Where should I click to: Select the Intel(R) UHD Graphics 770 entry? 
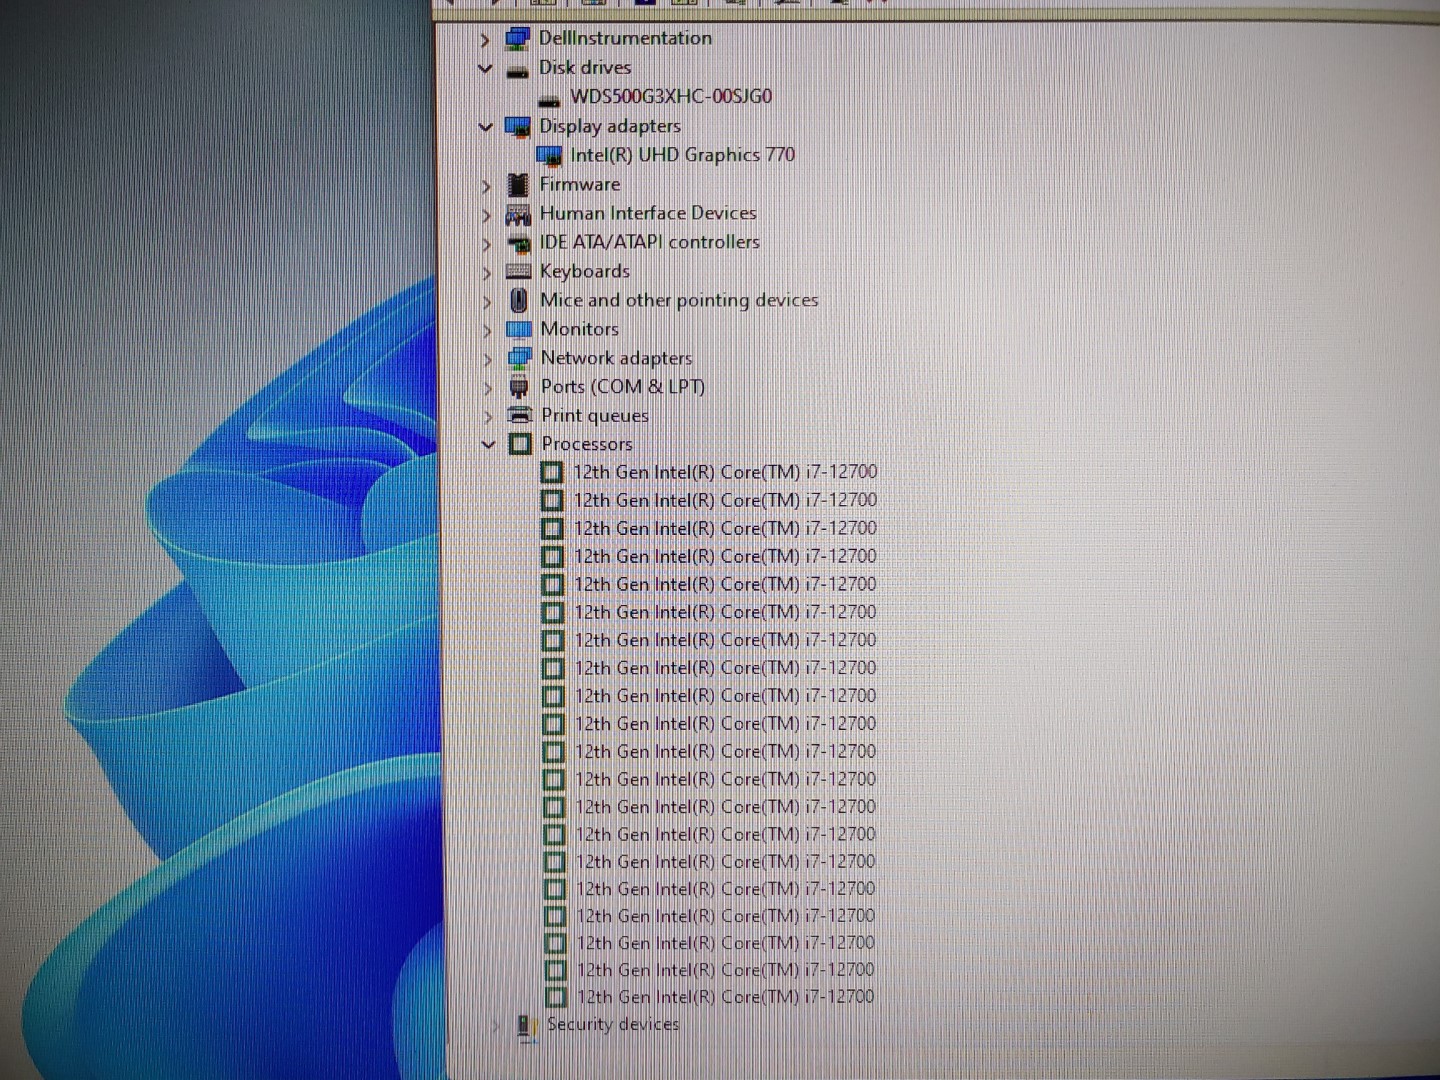682,155
